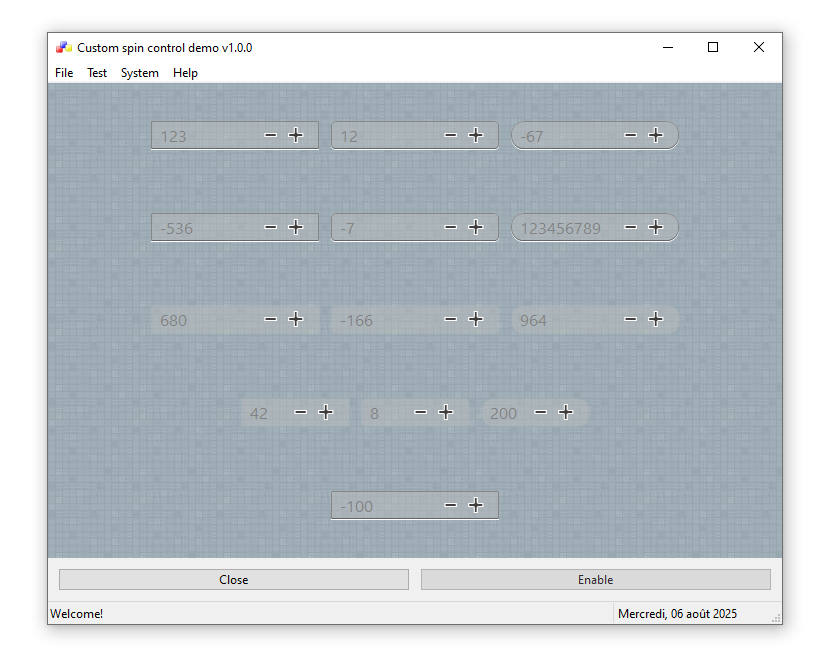The width and height of the screenshot is (834, 661).
Task: Open the Help menu
Action: coord(185,73)
